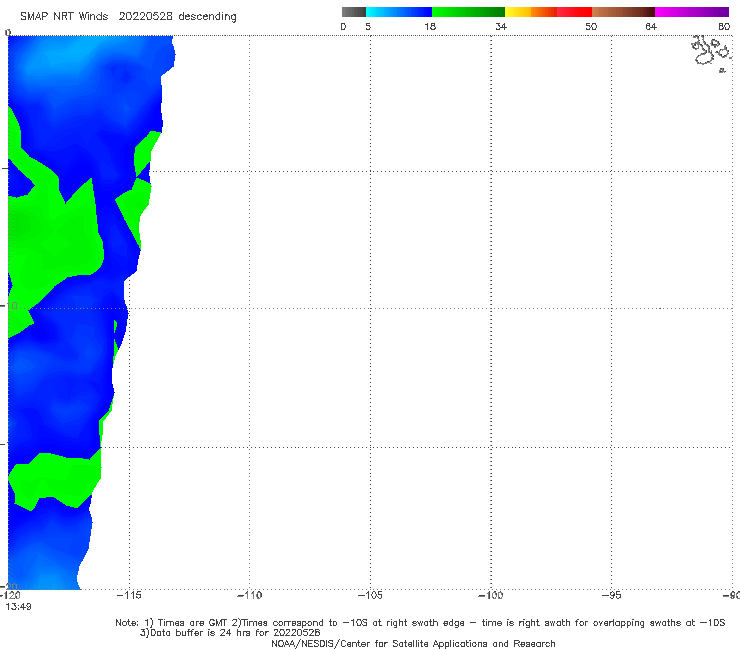Click the longitude label '-100'

491,595
